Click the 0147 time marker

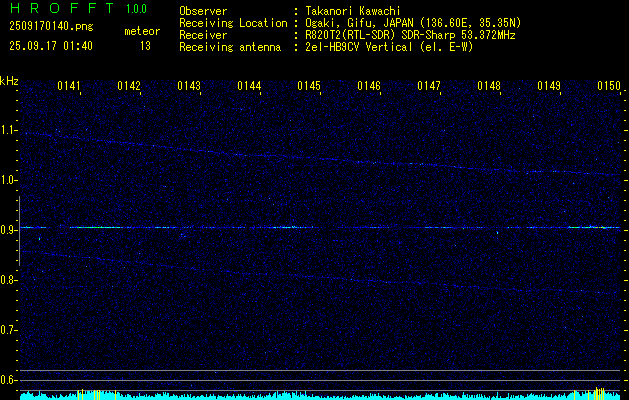[429, 87]
